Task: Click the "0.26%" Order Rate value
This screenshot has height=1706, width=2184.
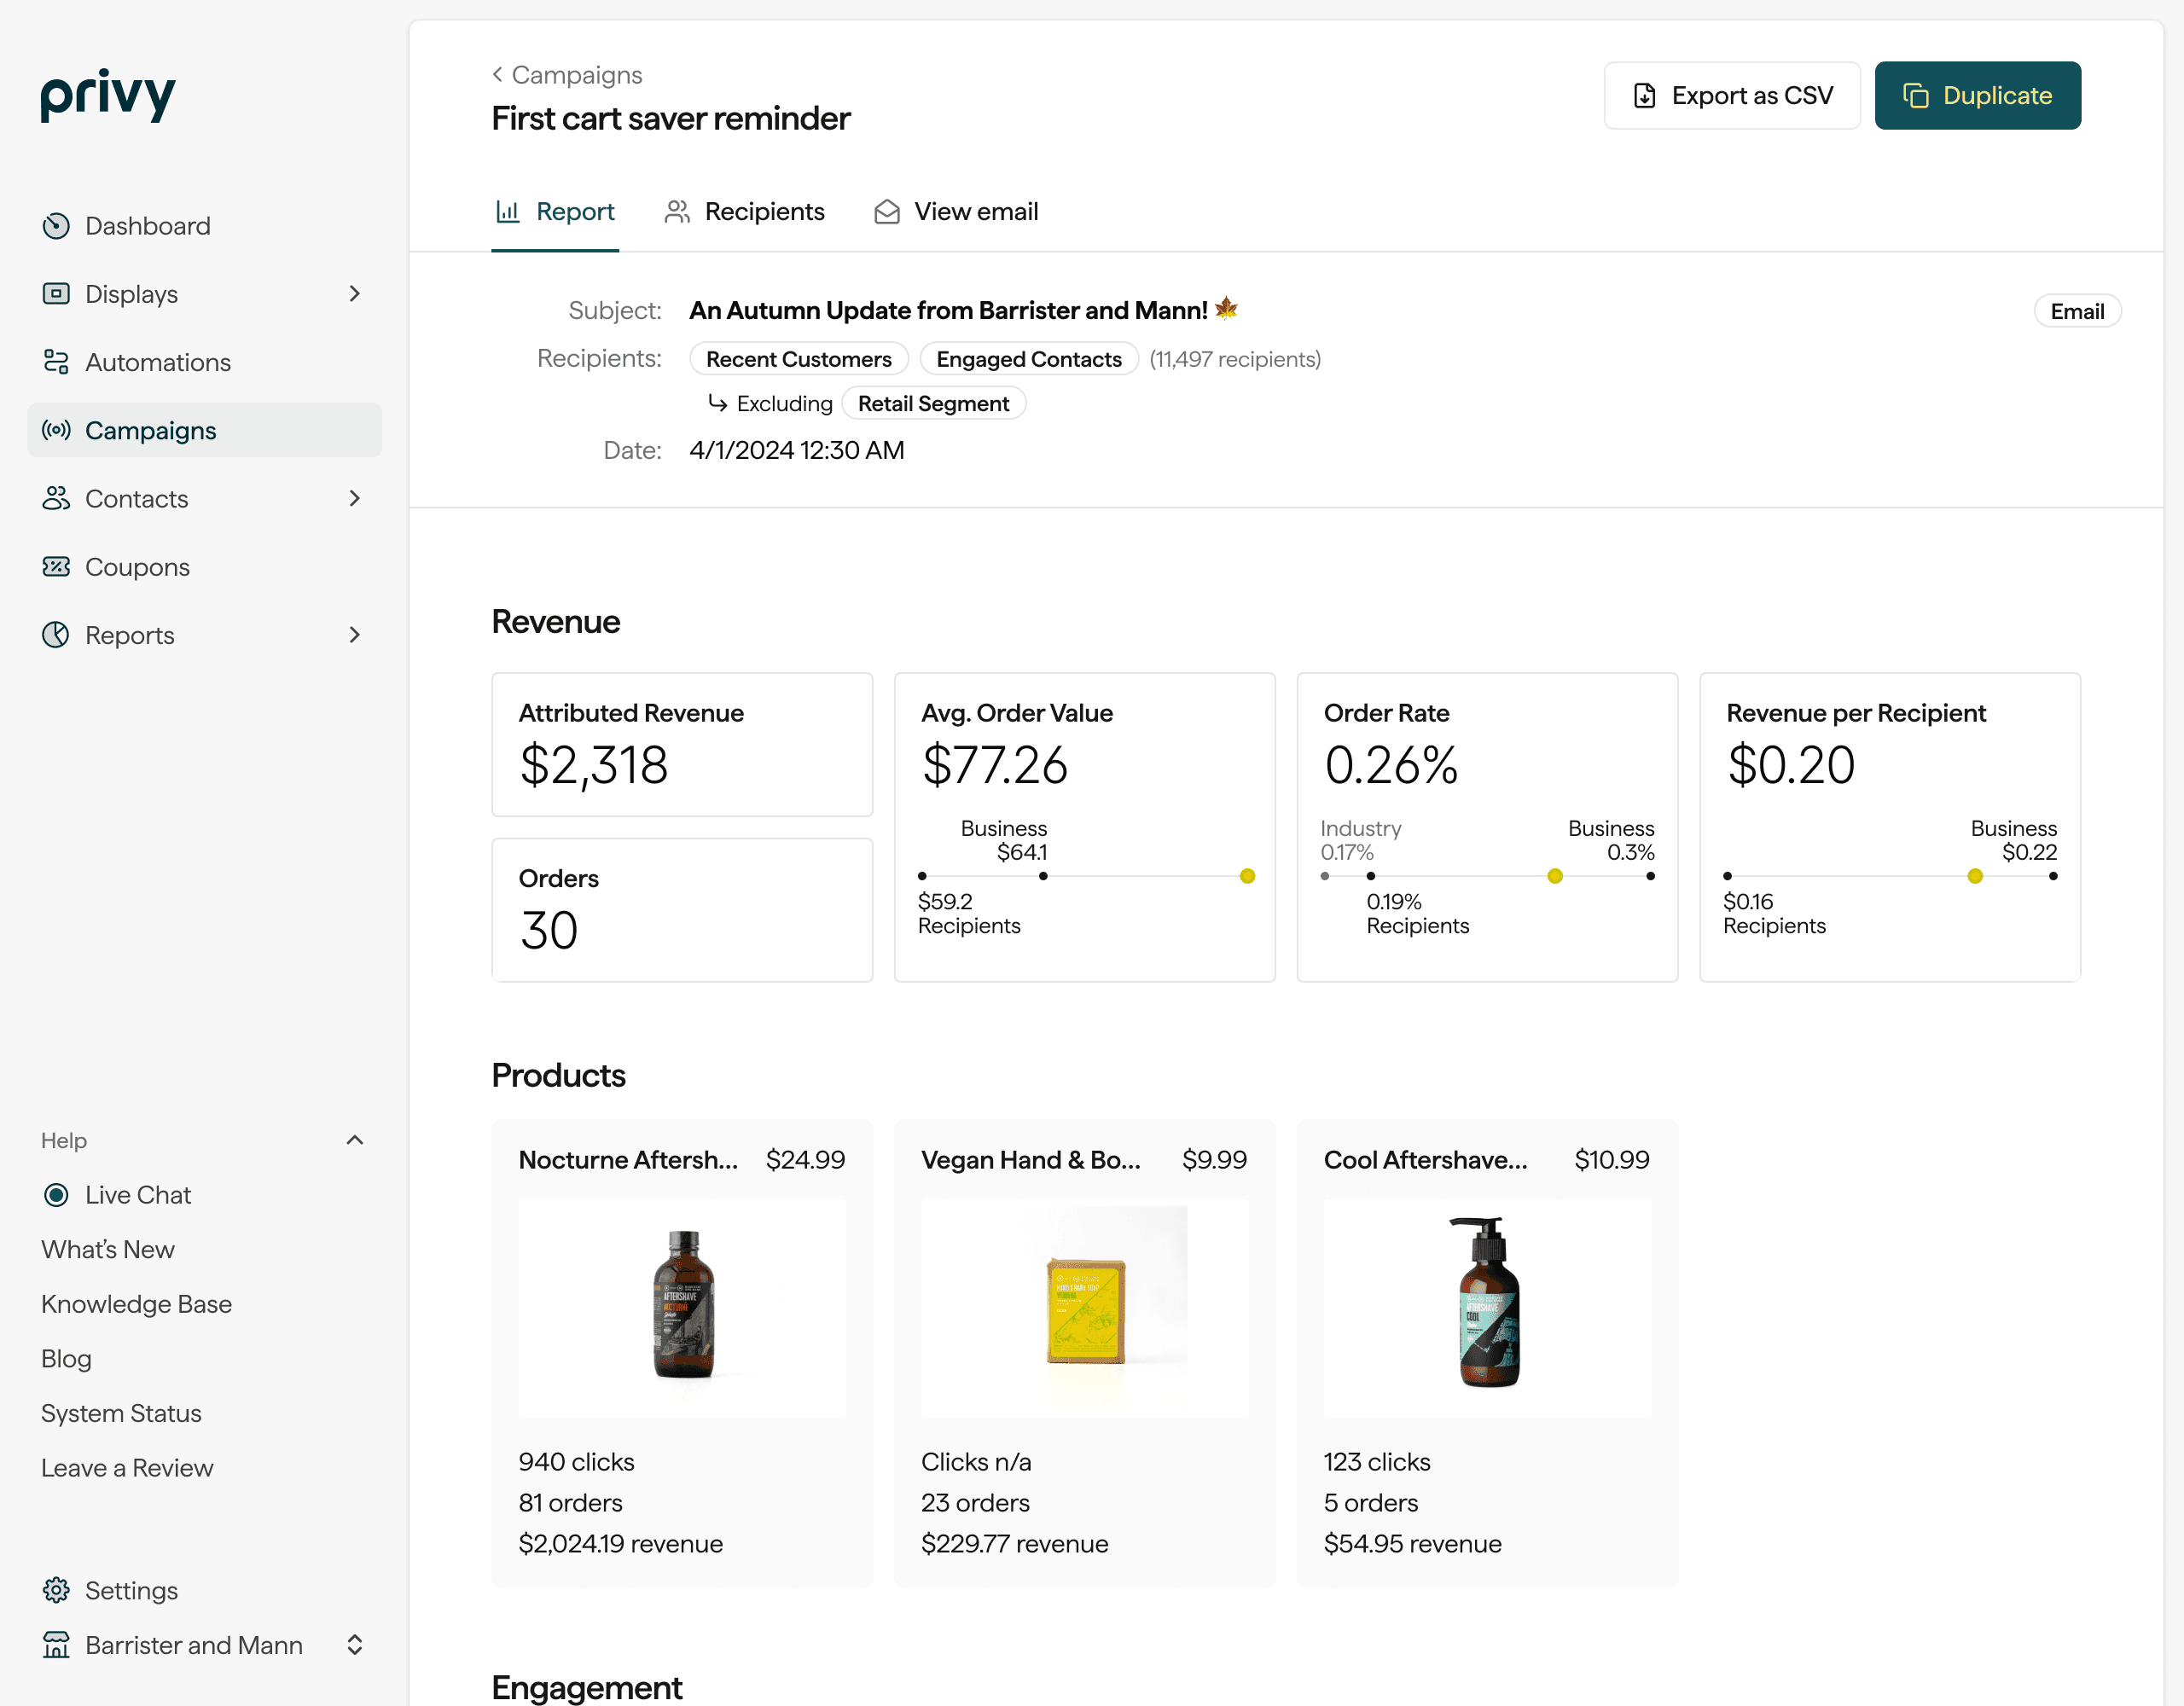Action: [x=1390, y=765]
